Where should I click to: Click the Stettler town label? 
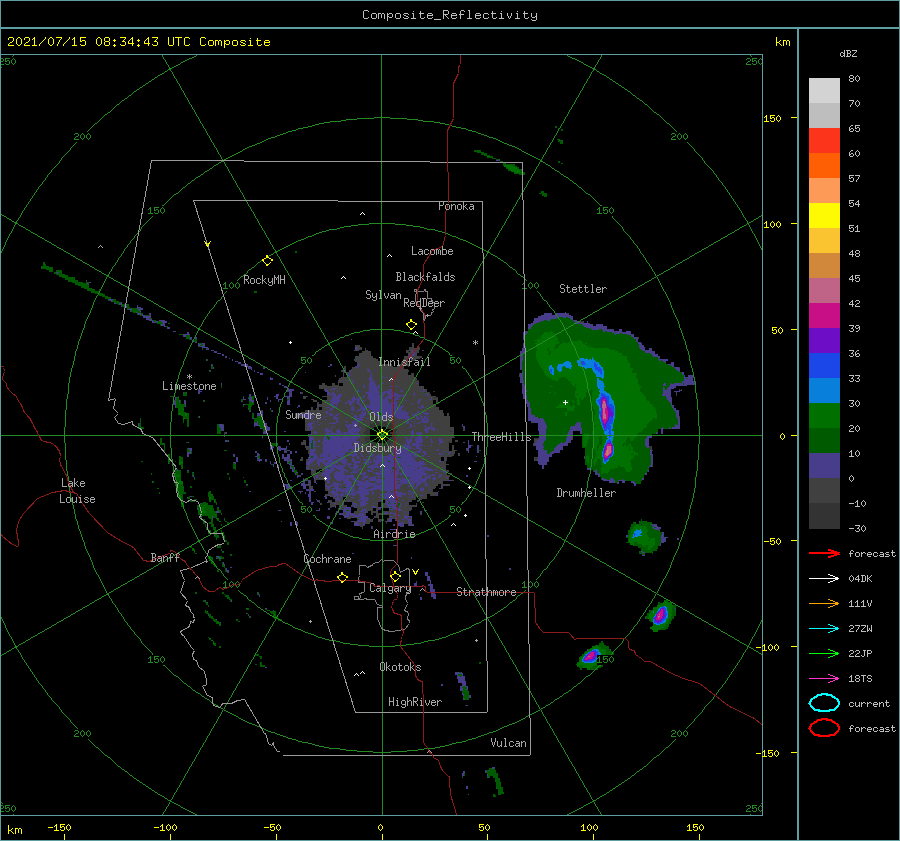tap(583, 289)
